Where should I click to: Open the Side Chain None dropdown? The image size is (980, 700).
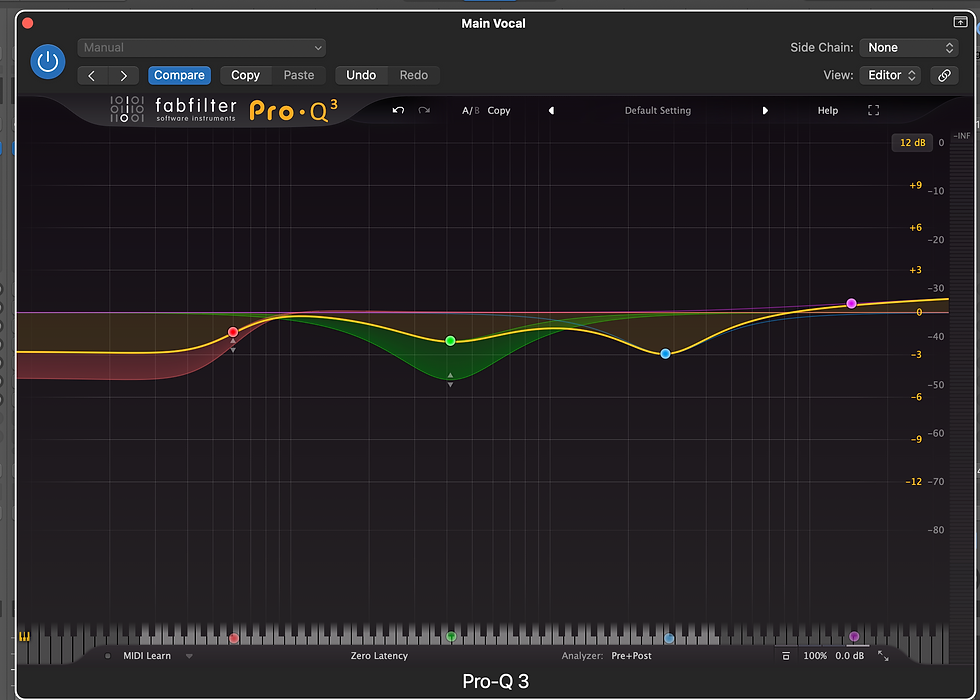909,48
